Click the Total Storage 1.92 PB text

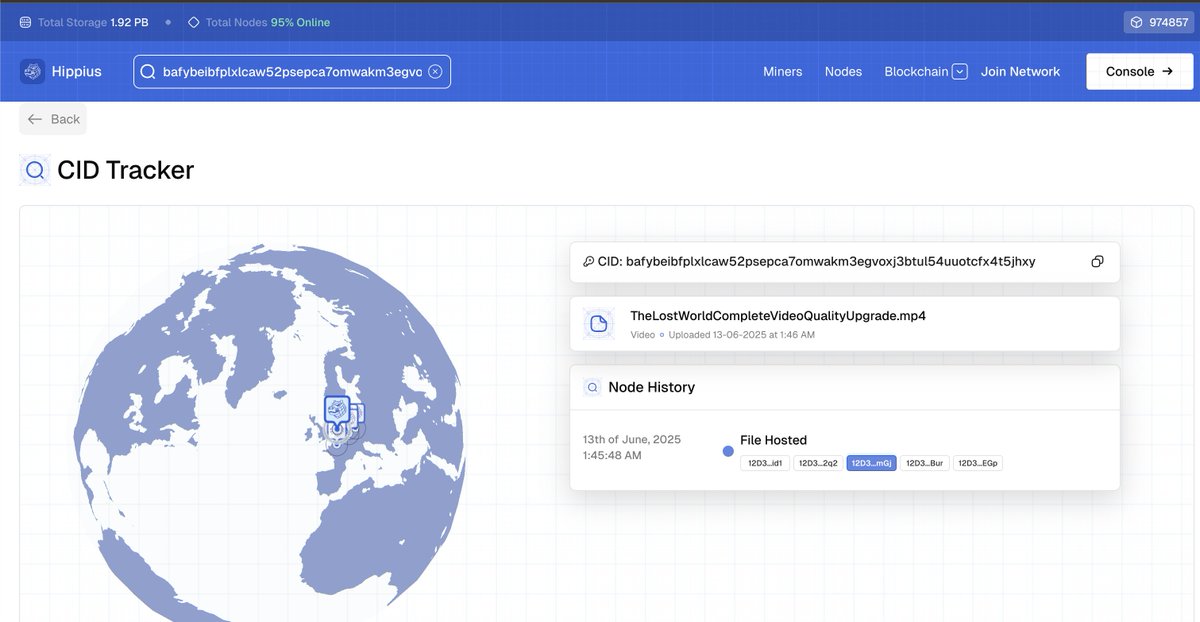[93, 22]
